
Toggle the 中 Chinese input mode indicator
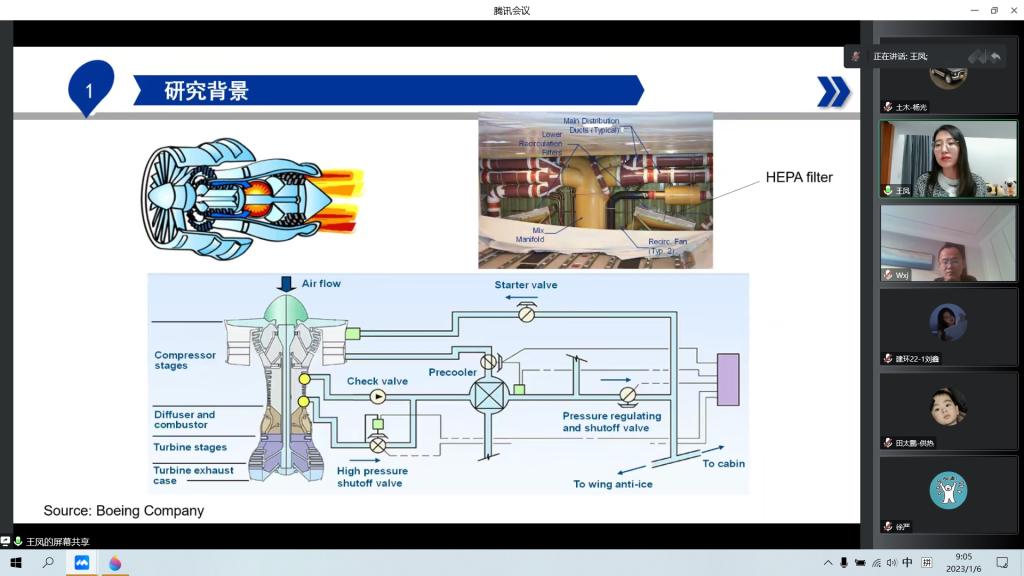(907, 563)
